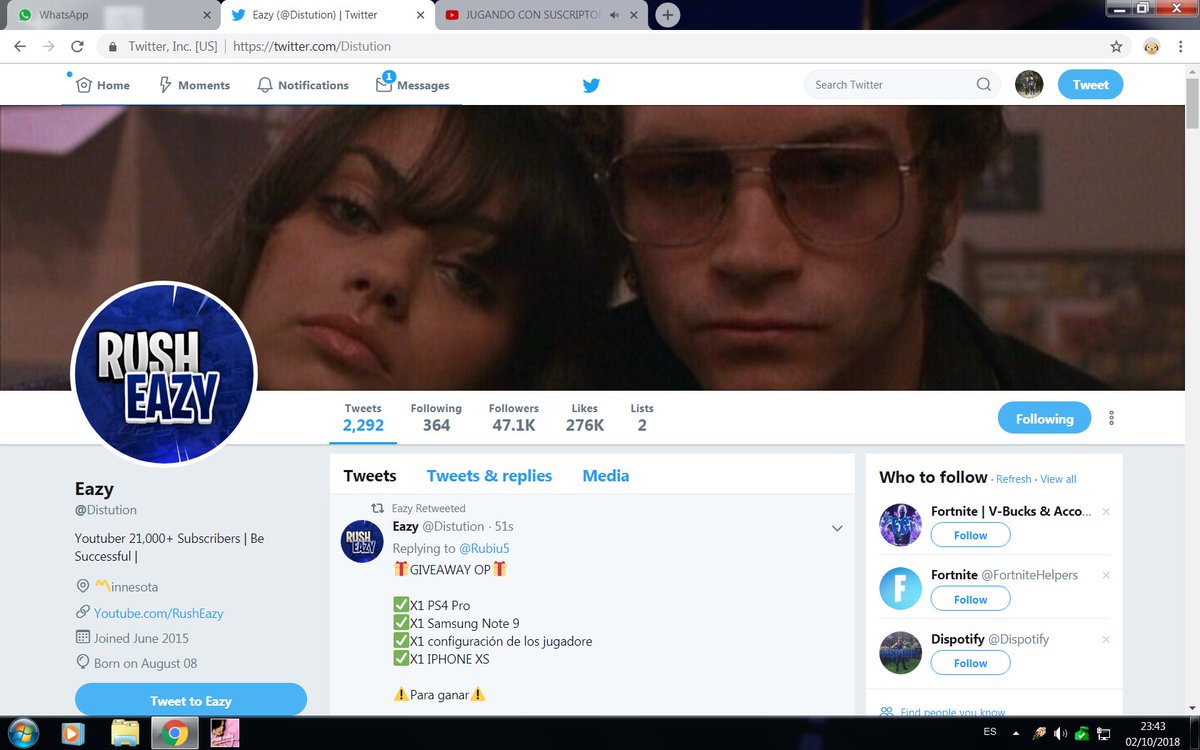Viewport: 1200px width, 750px height.
Task: Open FortniteHelpers avatar icon
Action: [x=900, y=588]
